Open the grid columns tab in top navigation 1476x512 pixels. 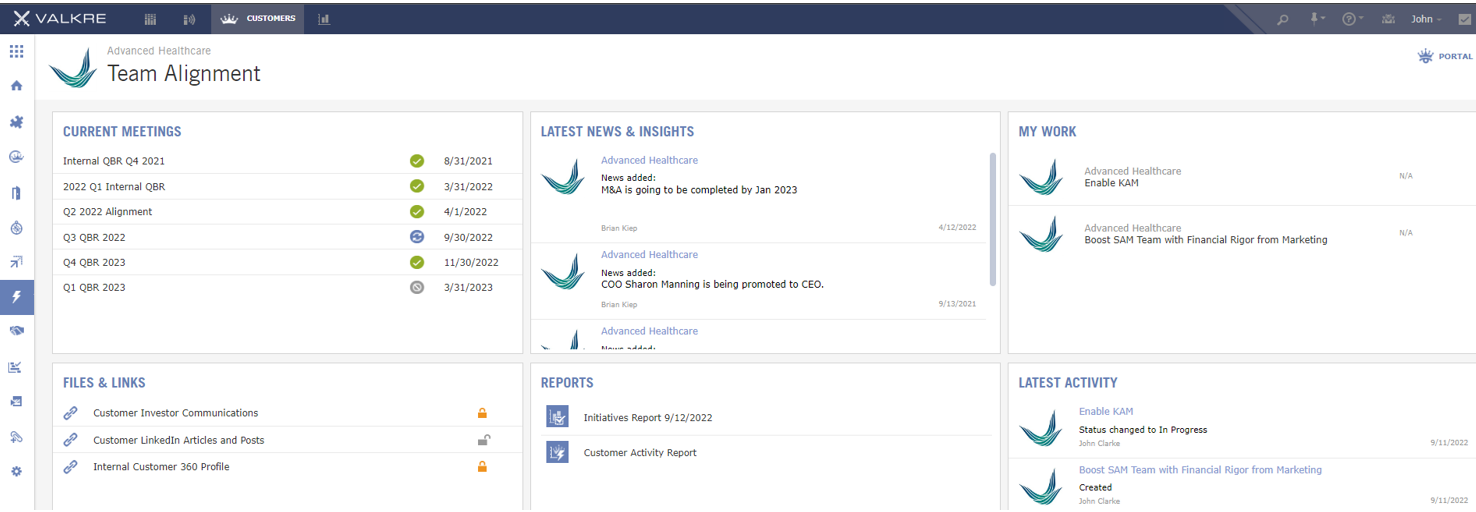151,18
